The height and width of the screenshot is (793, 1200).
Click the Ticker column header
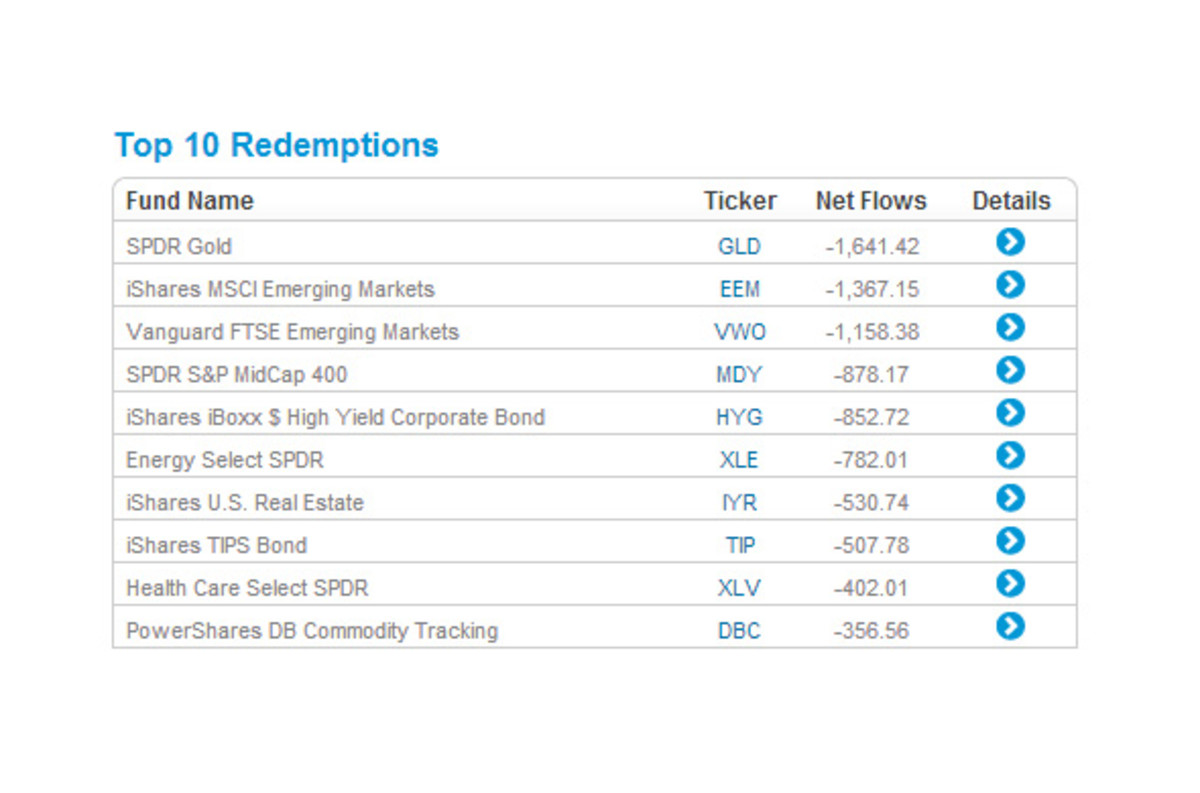pyautogui.click(x=739, y=201)
